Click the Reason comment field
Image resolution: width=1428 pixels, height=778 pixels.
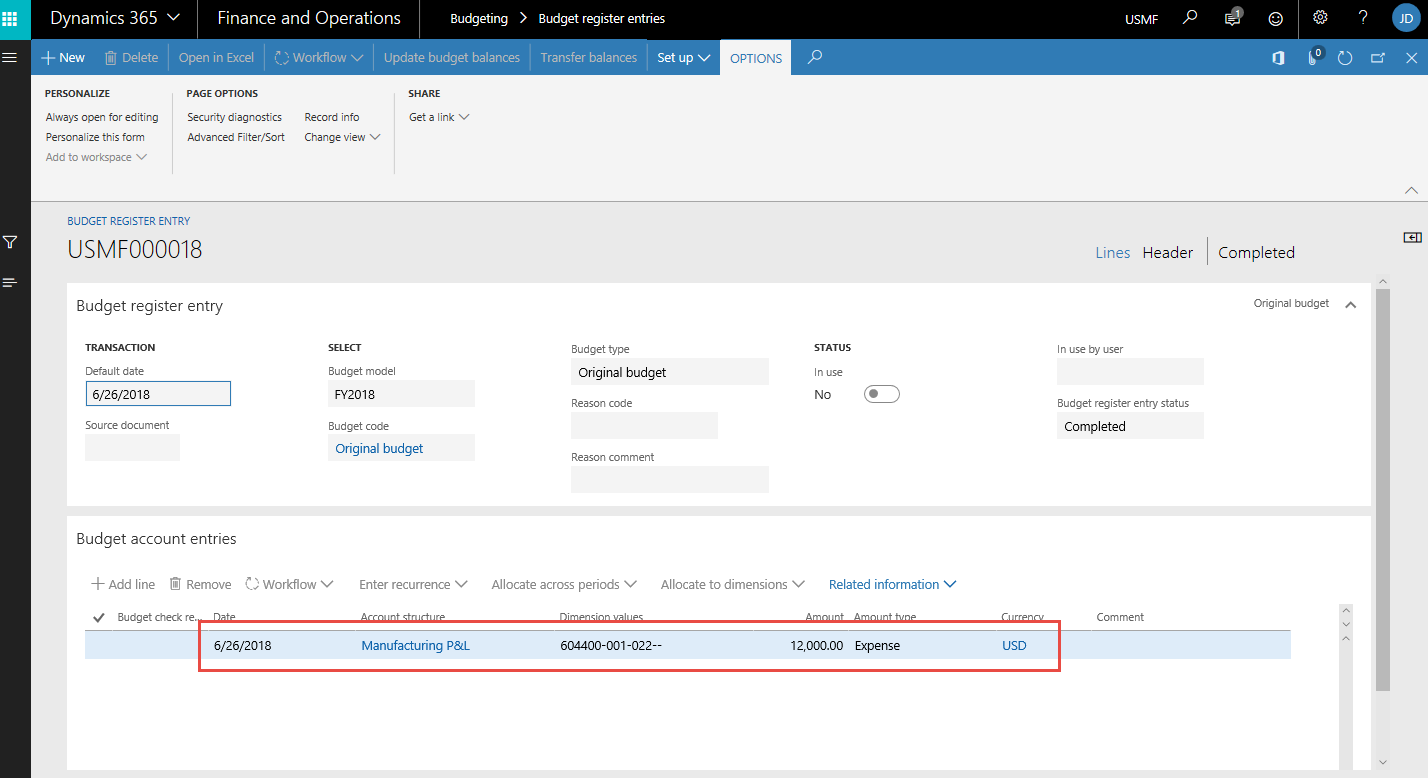coord(670,480)
